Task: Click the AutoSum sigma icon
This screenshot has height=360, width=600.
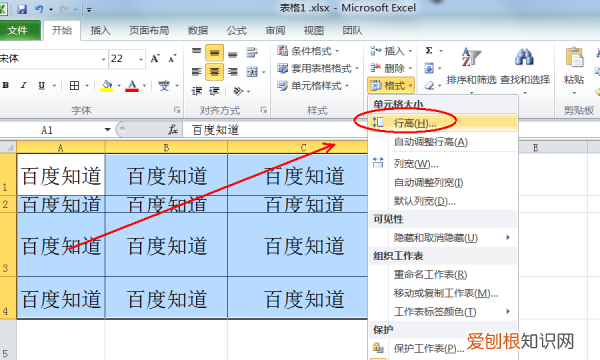Action: 429,50
